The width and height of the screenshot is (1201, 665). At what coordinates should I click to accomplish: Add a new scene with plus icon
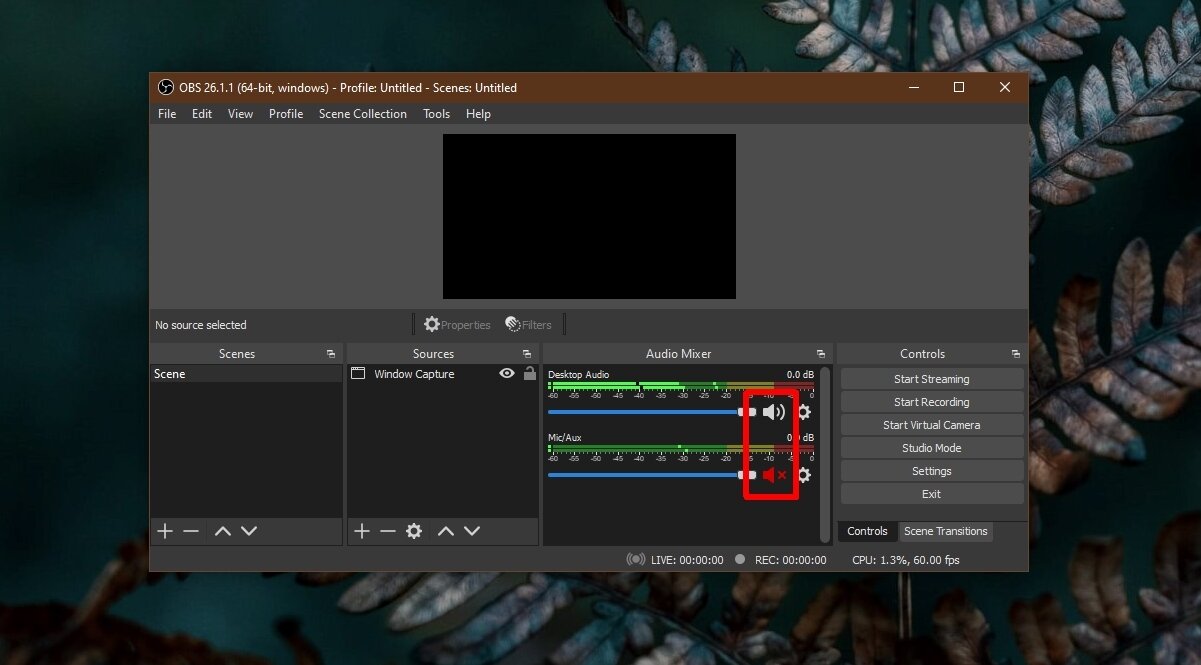click(165, 532)
